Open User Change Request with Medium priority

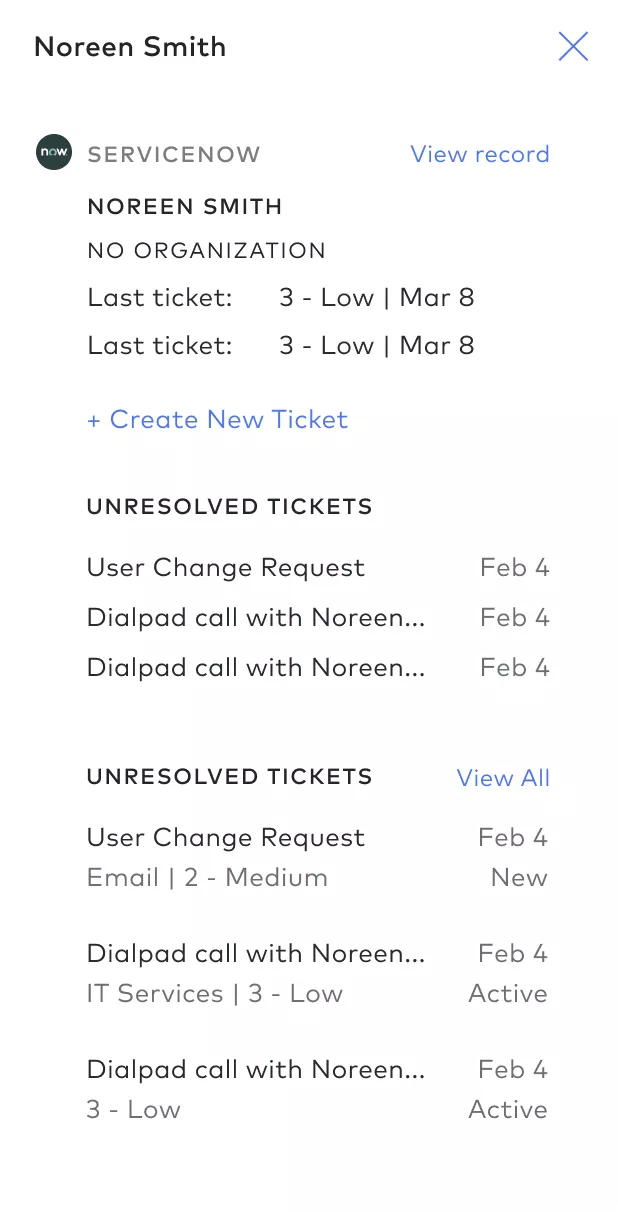318,857
